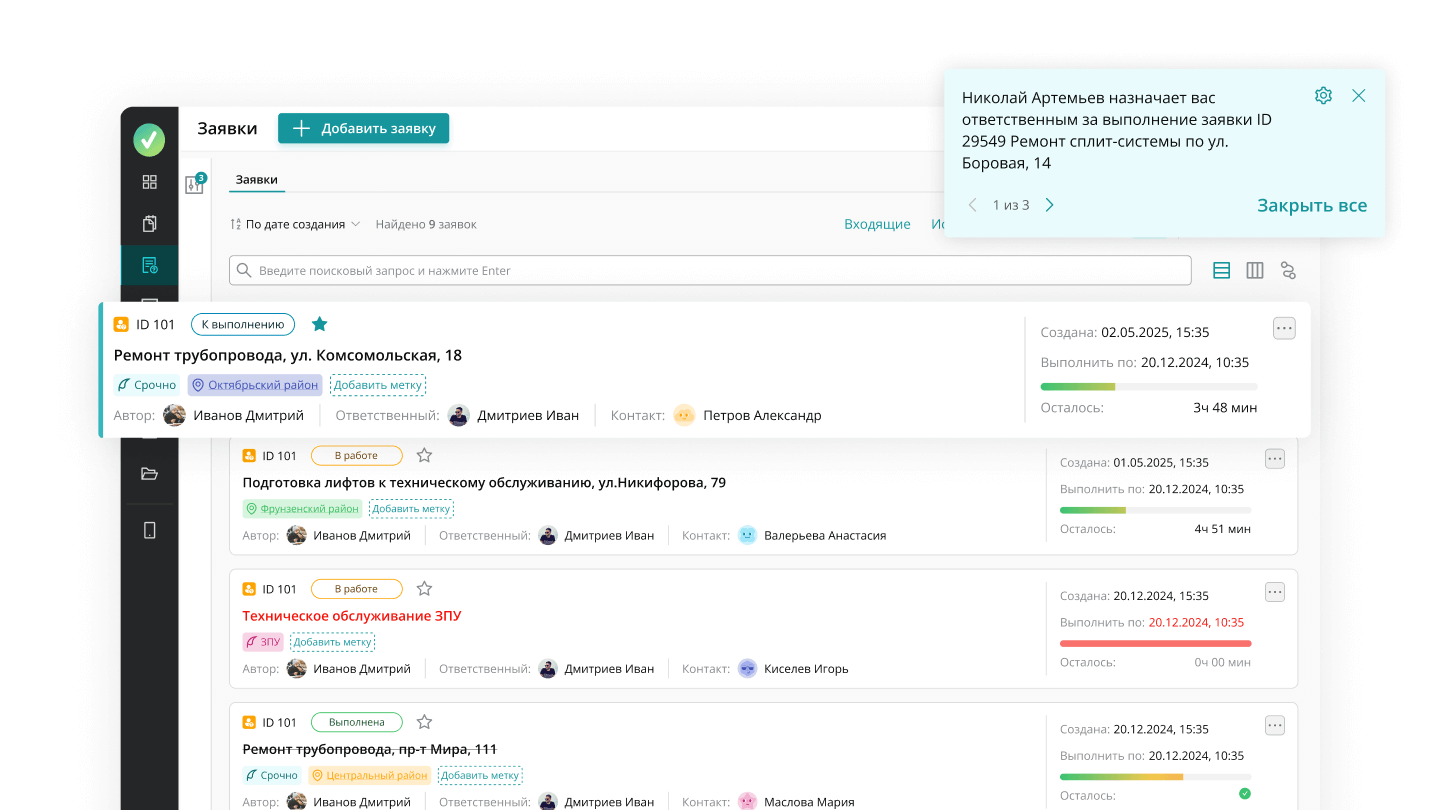1440x810 pixels.
Task: Open the folder icon in sidebar
Action: [x=150, y=474]
